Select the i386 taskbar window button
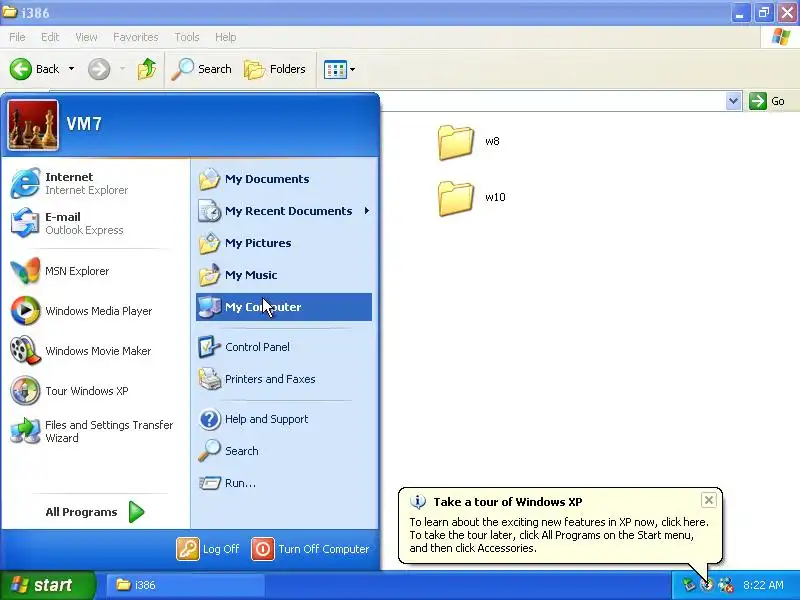800x600 pixels. tap(186, 585)
